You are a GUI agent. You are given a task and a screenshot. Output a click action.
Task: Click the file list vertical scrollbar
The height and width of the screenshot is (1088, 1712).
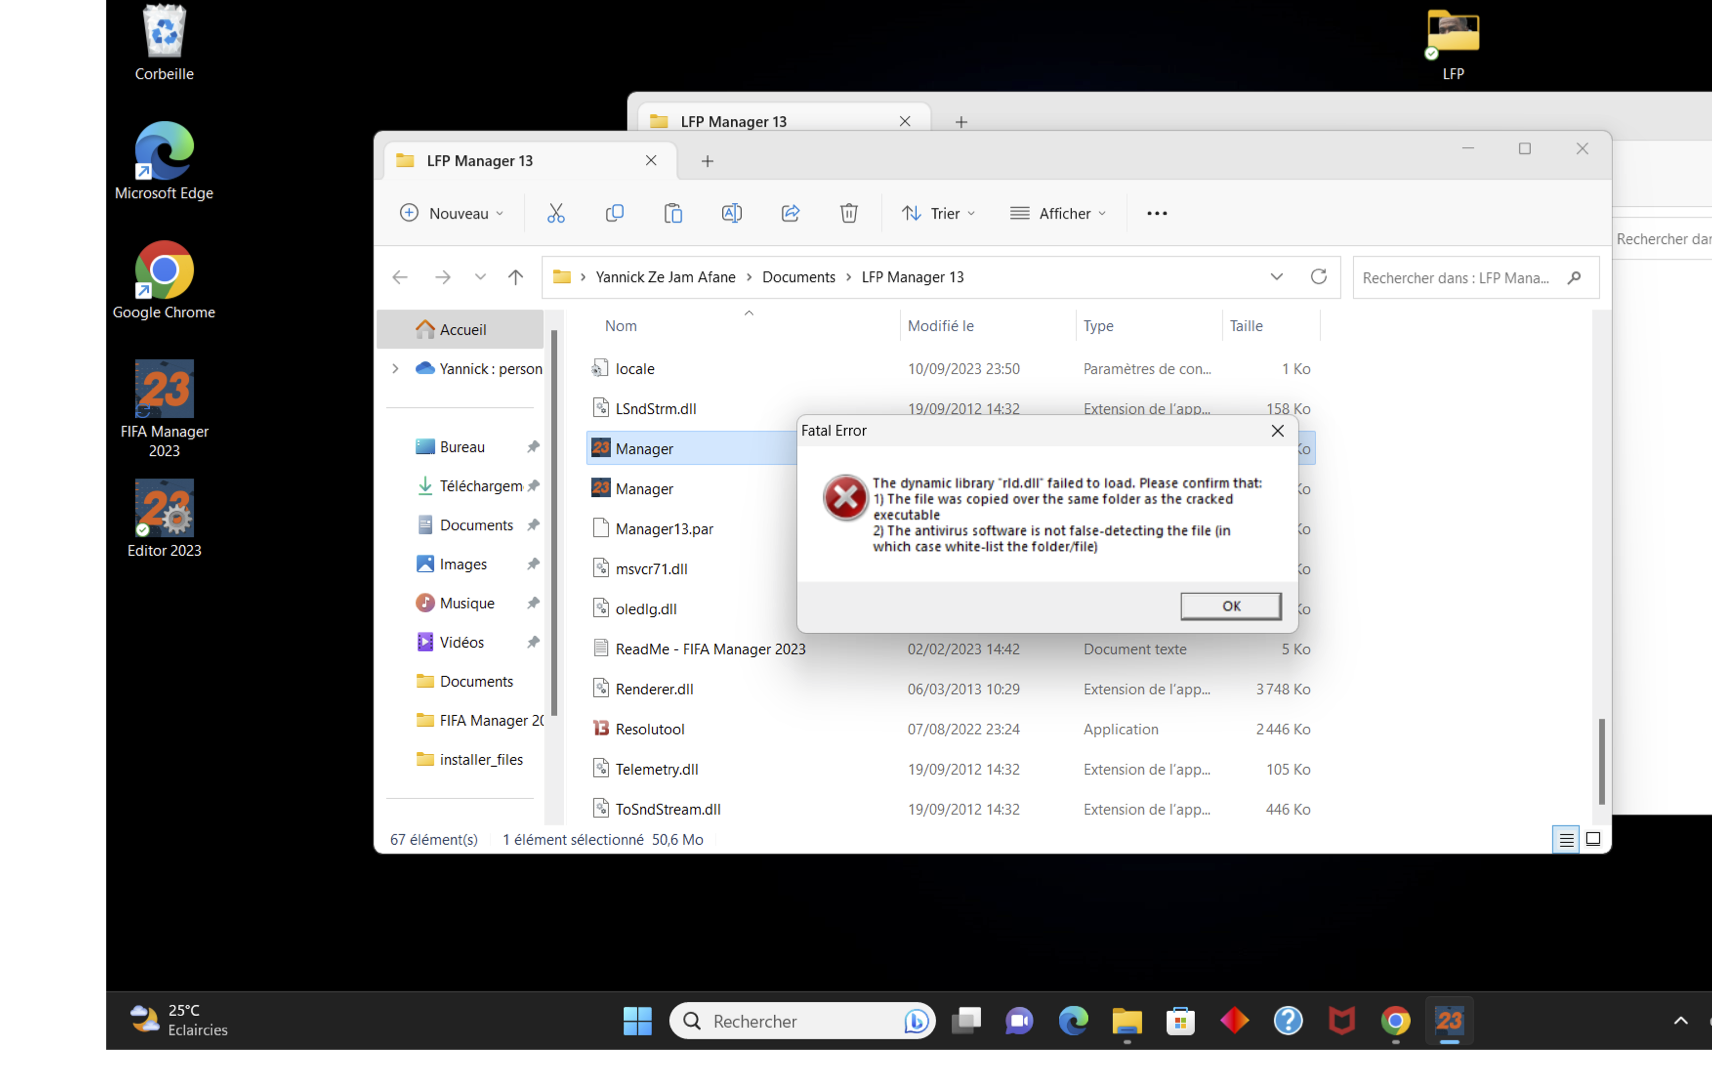click(x=1601, y=762)
